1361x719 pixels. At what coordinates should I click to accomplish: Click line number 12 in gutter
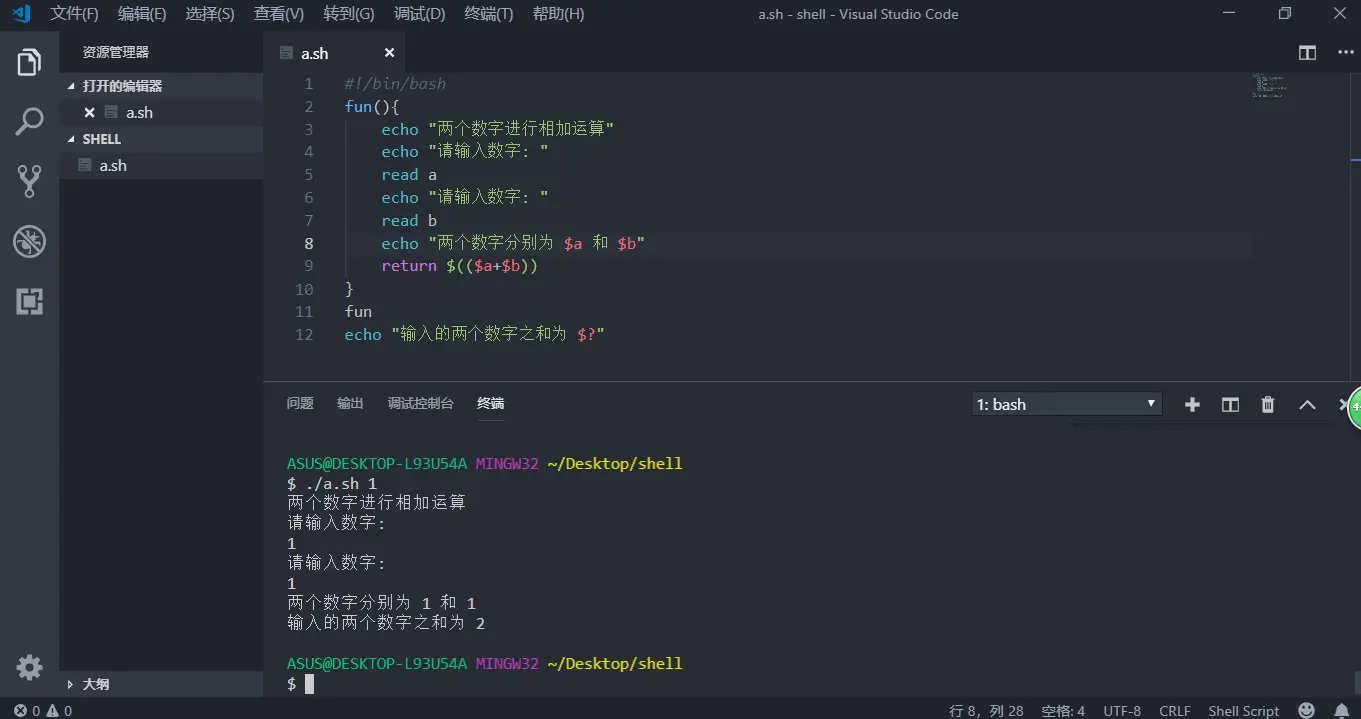[304, 334]
